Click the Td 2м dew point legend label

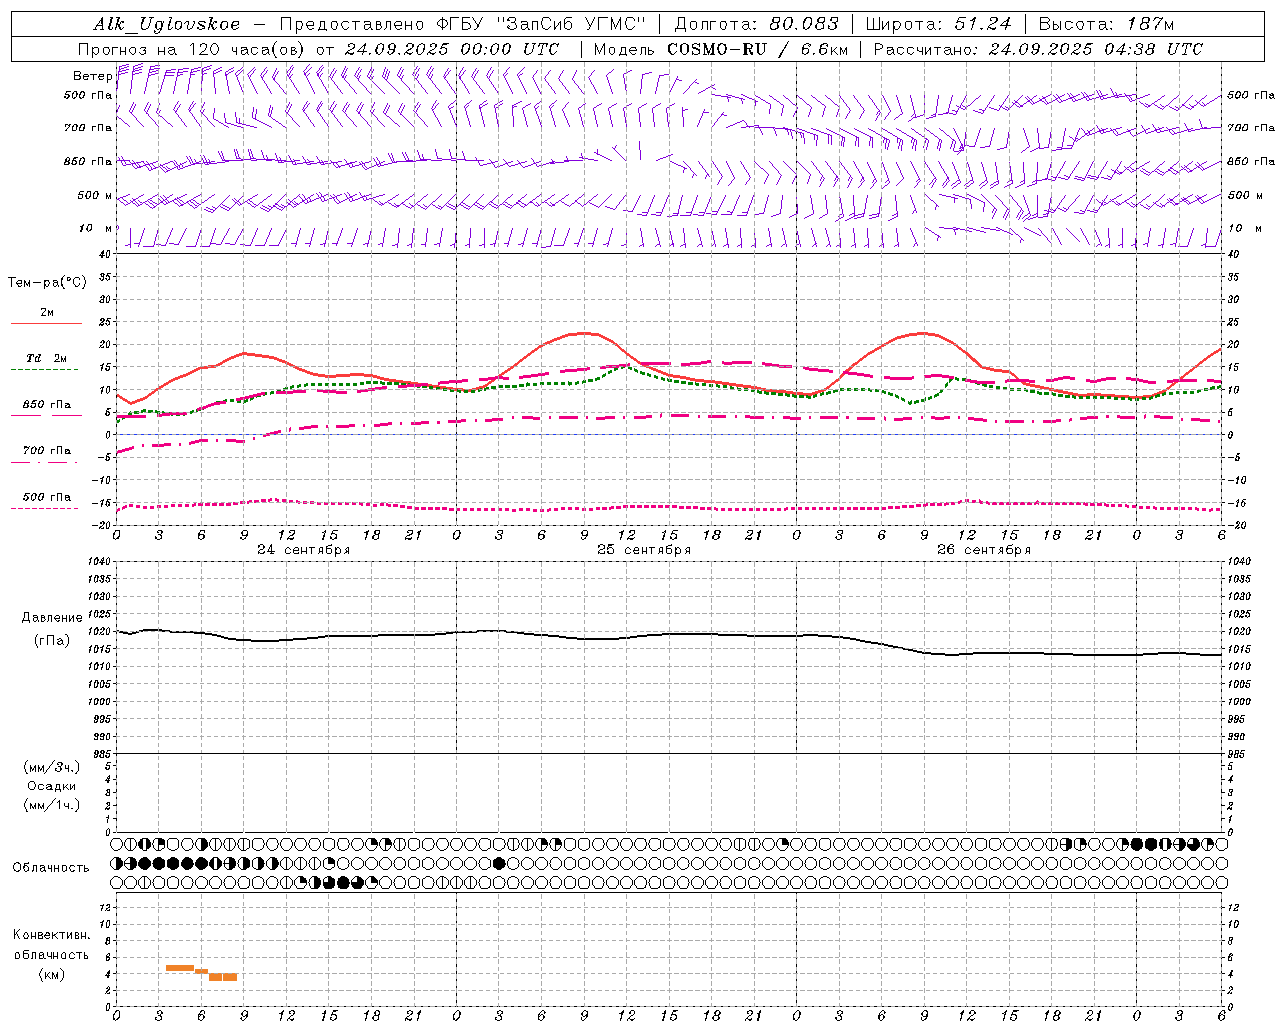tap(47, 358)
